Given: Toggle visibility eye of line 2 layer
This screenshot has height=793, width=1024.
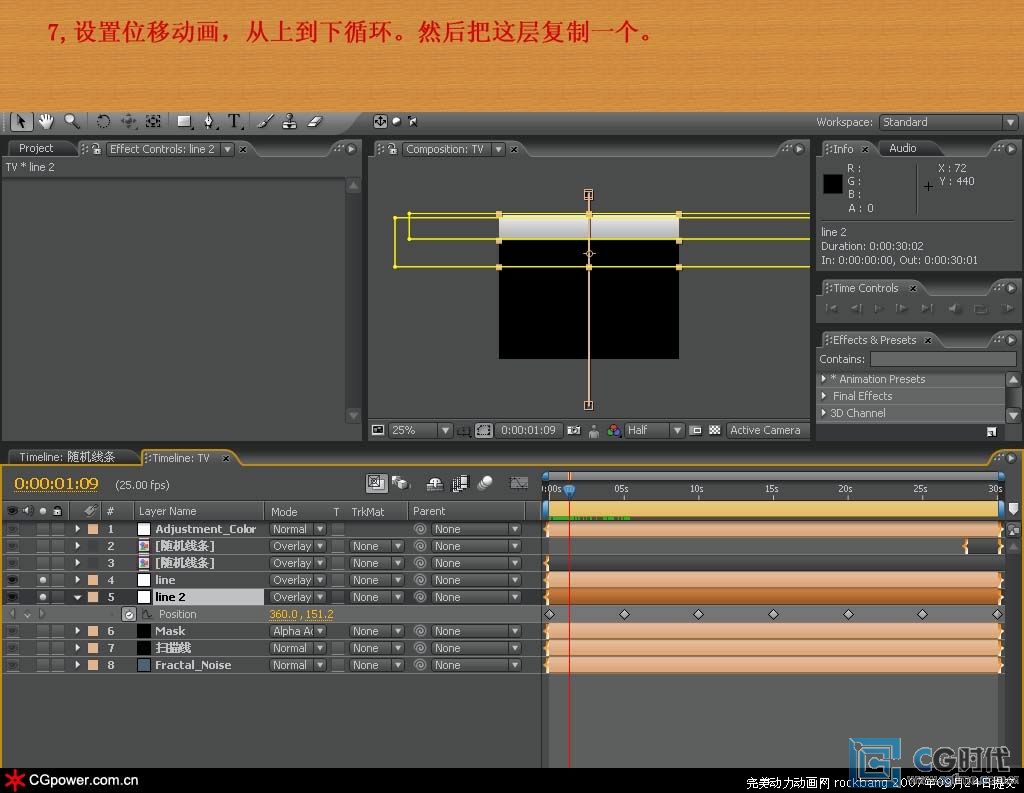Looking at the screenshot, I should click(x=12, y=597).
